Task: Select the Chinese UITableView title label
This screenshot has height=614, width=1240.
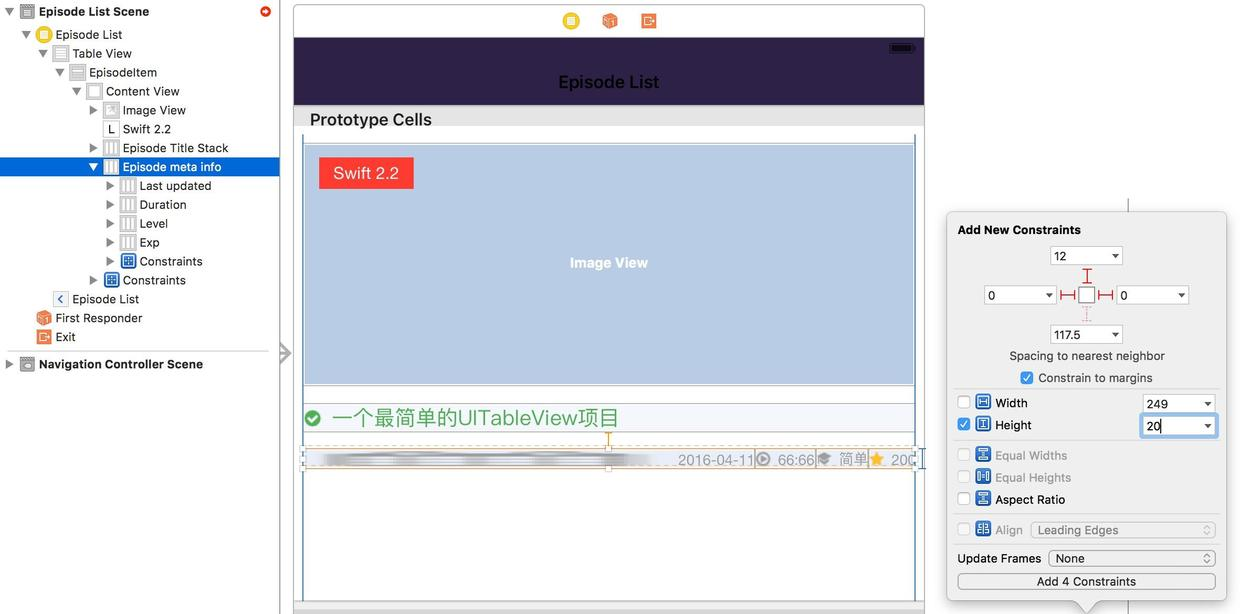Action: (475, 418)
